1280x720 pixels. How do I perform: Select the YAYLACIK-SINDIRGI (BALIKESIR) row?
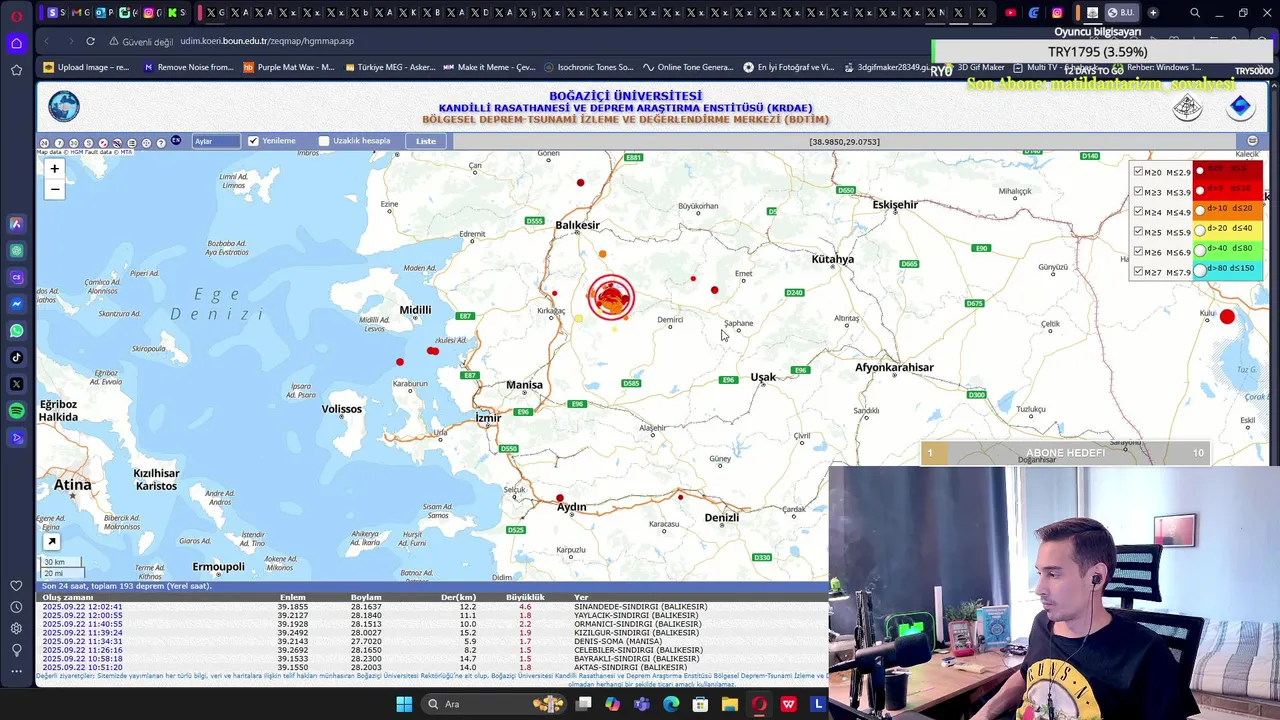432,616
